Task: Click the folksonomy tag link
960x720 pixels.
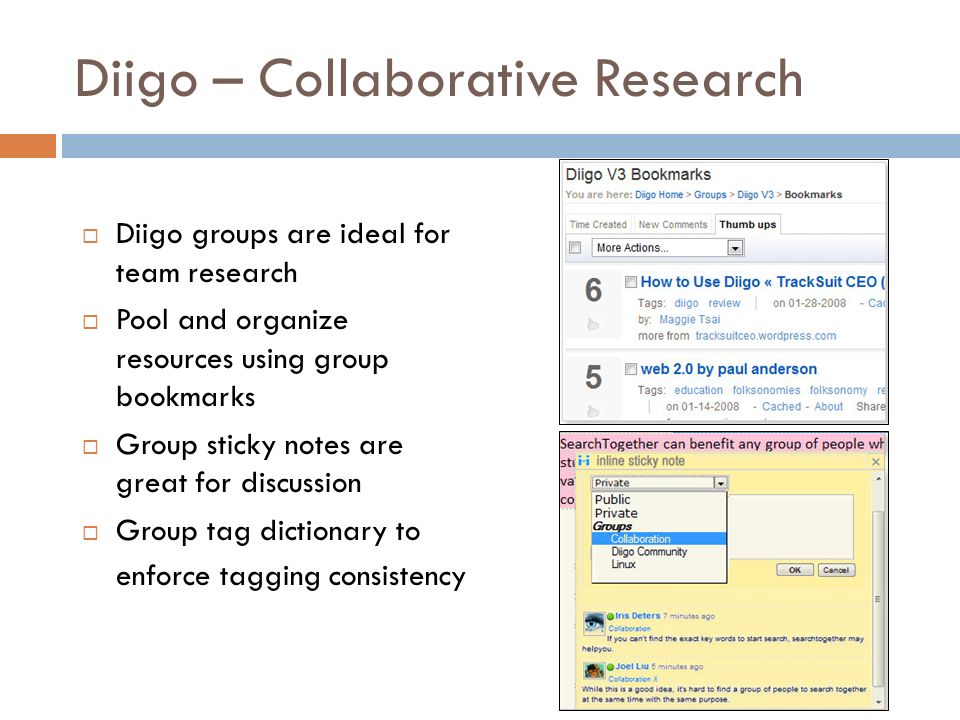Action: [x=838, y=390]
